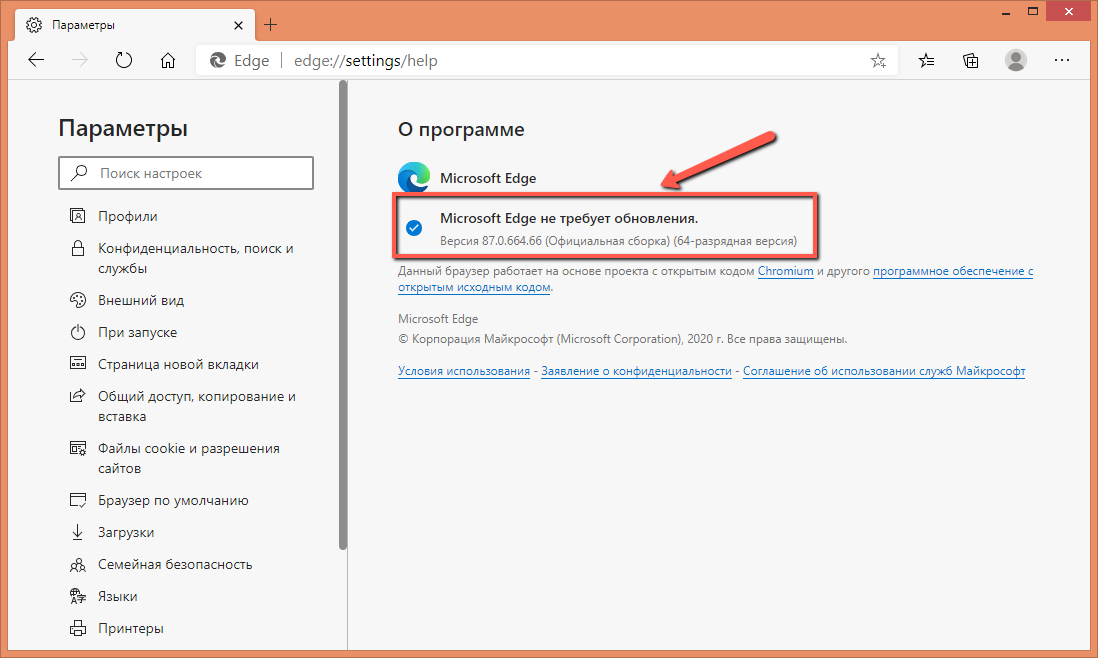The height and width of the screenshot is (658, 1098).
Task: Maximize the Edge window
Action: (x=1033, y=11)
